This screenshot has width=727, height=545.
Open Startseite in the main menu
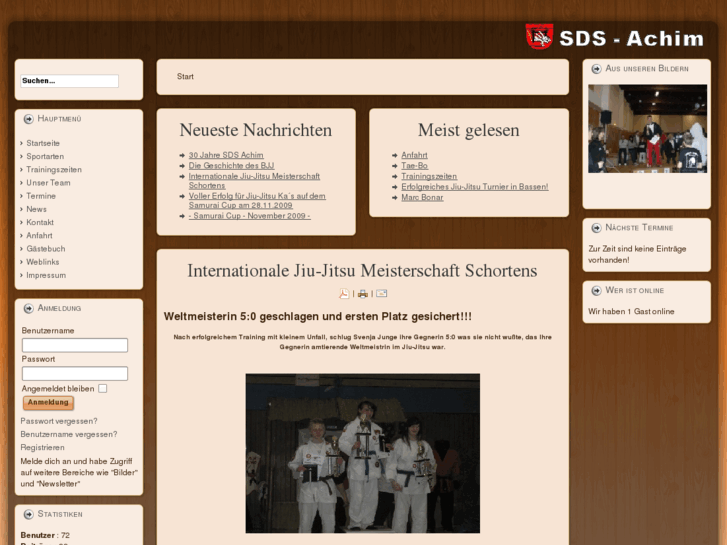click(43, 143)
